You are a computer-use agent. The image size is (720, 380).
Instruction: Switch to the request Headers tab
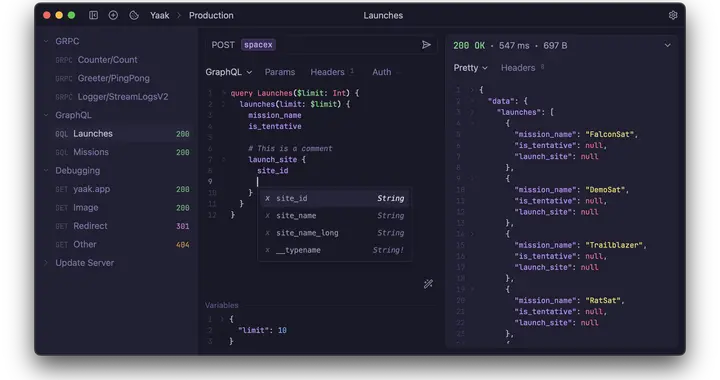pos(327,72)
